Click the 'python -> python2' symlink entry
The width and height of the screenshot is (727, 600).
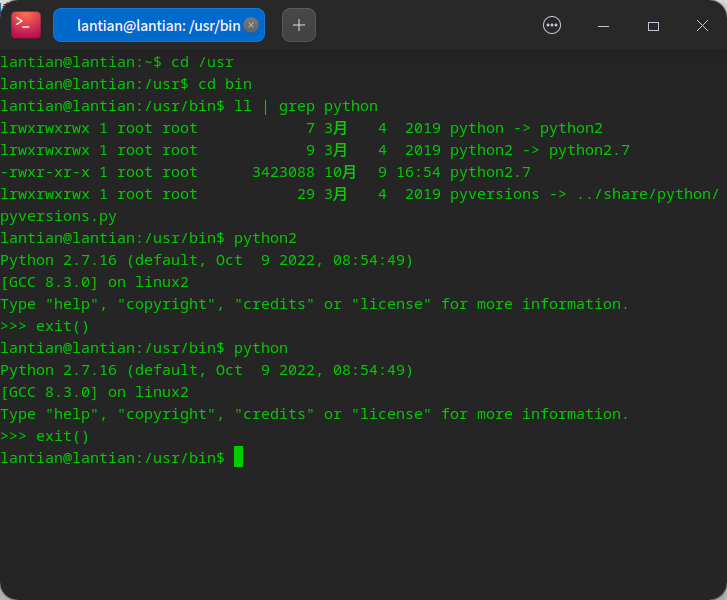click(x=526, y=128)
